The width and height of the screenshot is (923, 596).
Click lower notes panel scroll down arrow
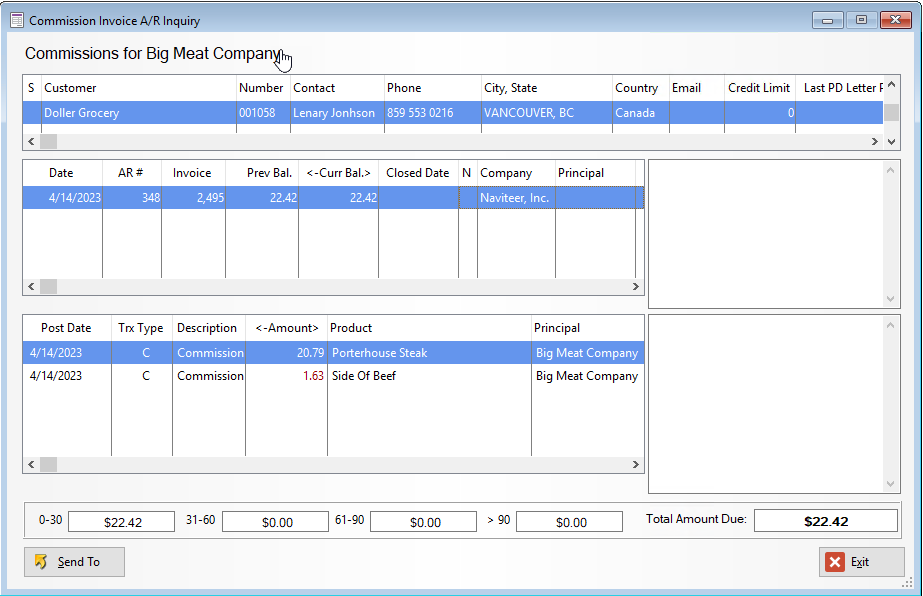(x=890, y=484)
